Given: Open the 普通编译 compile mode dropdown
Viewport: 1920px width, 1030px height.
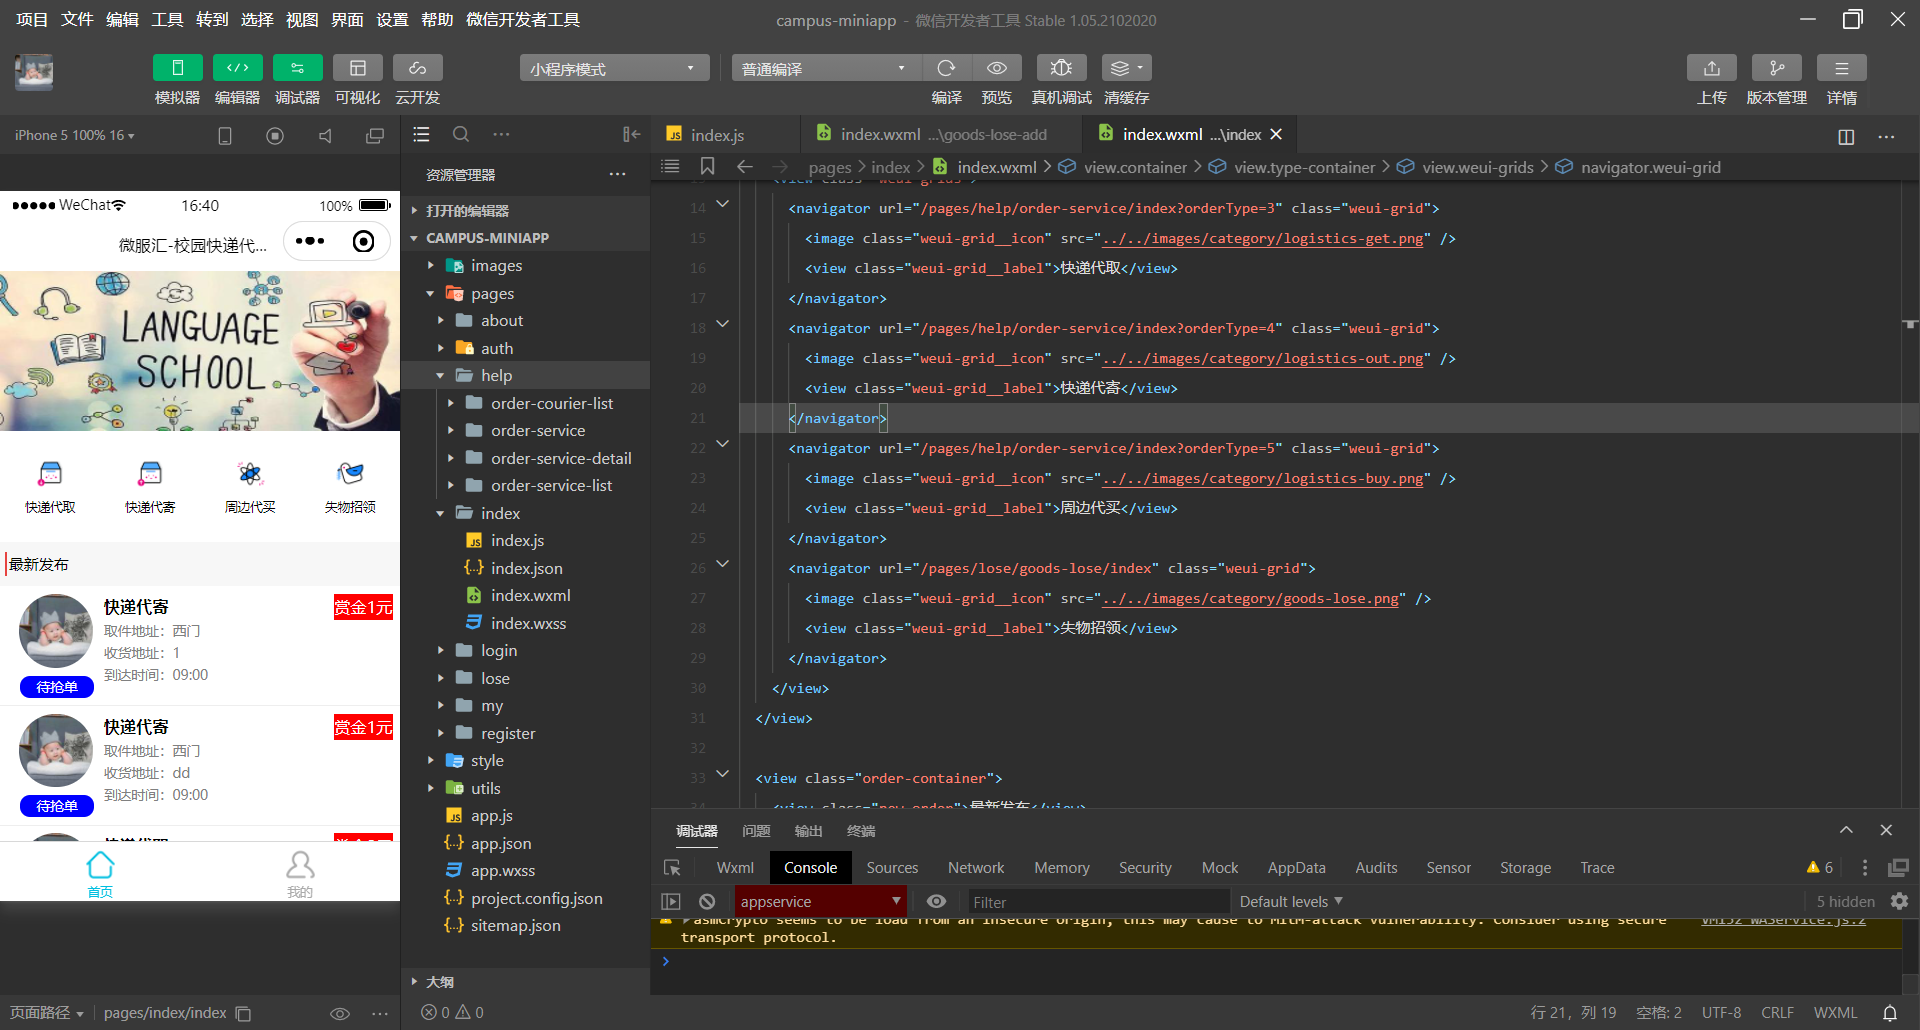Looking at the screenshot, I should point(826,68).
